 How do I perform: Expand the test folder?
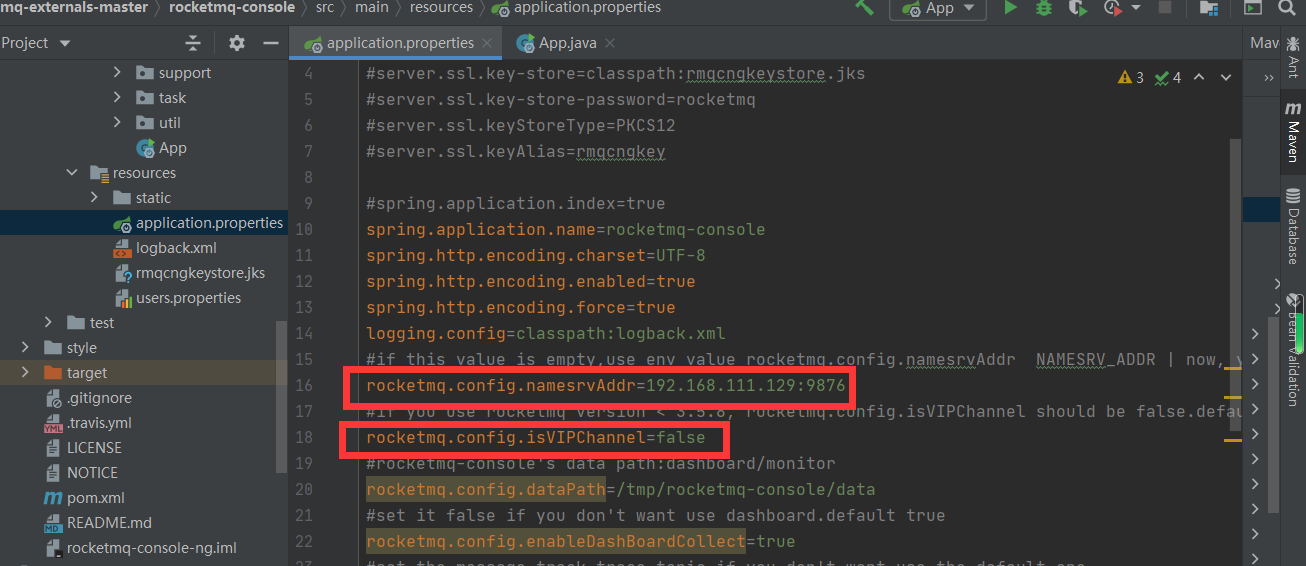click(49, 322)
